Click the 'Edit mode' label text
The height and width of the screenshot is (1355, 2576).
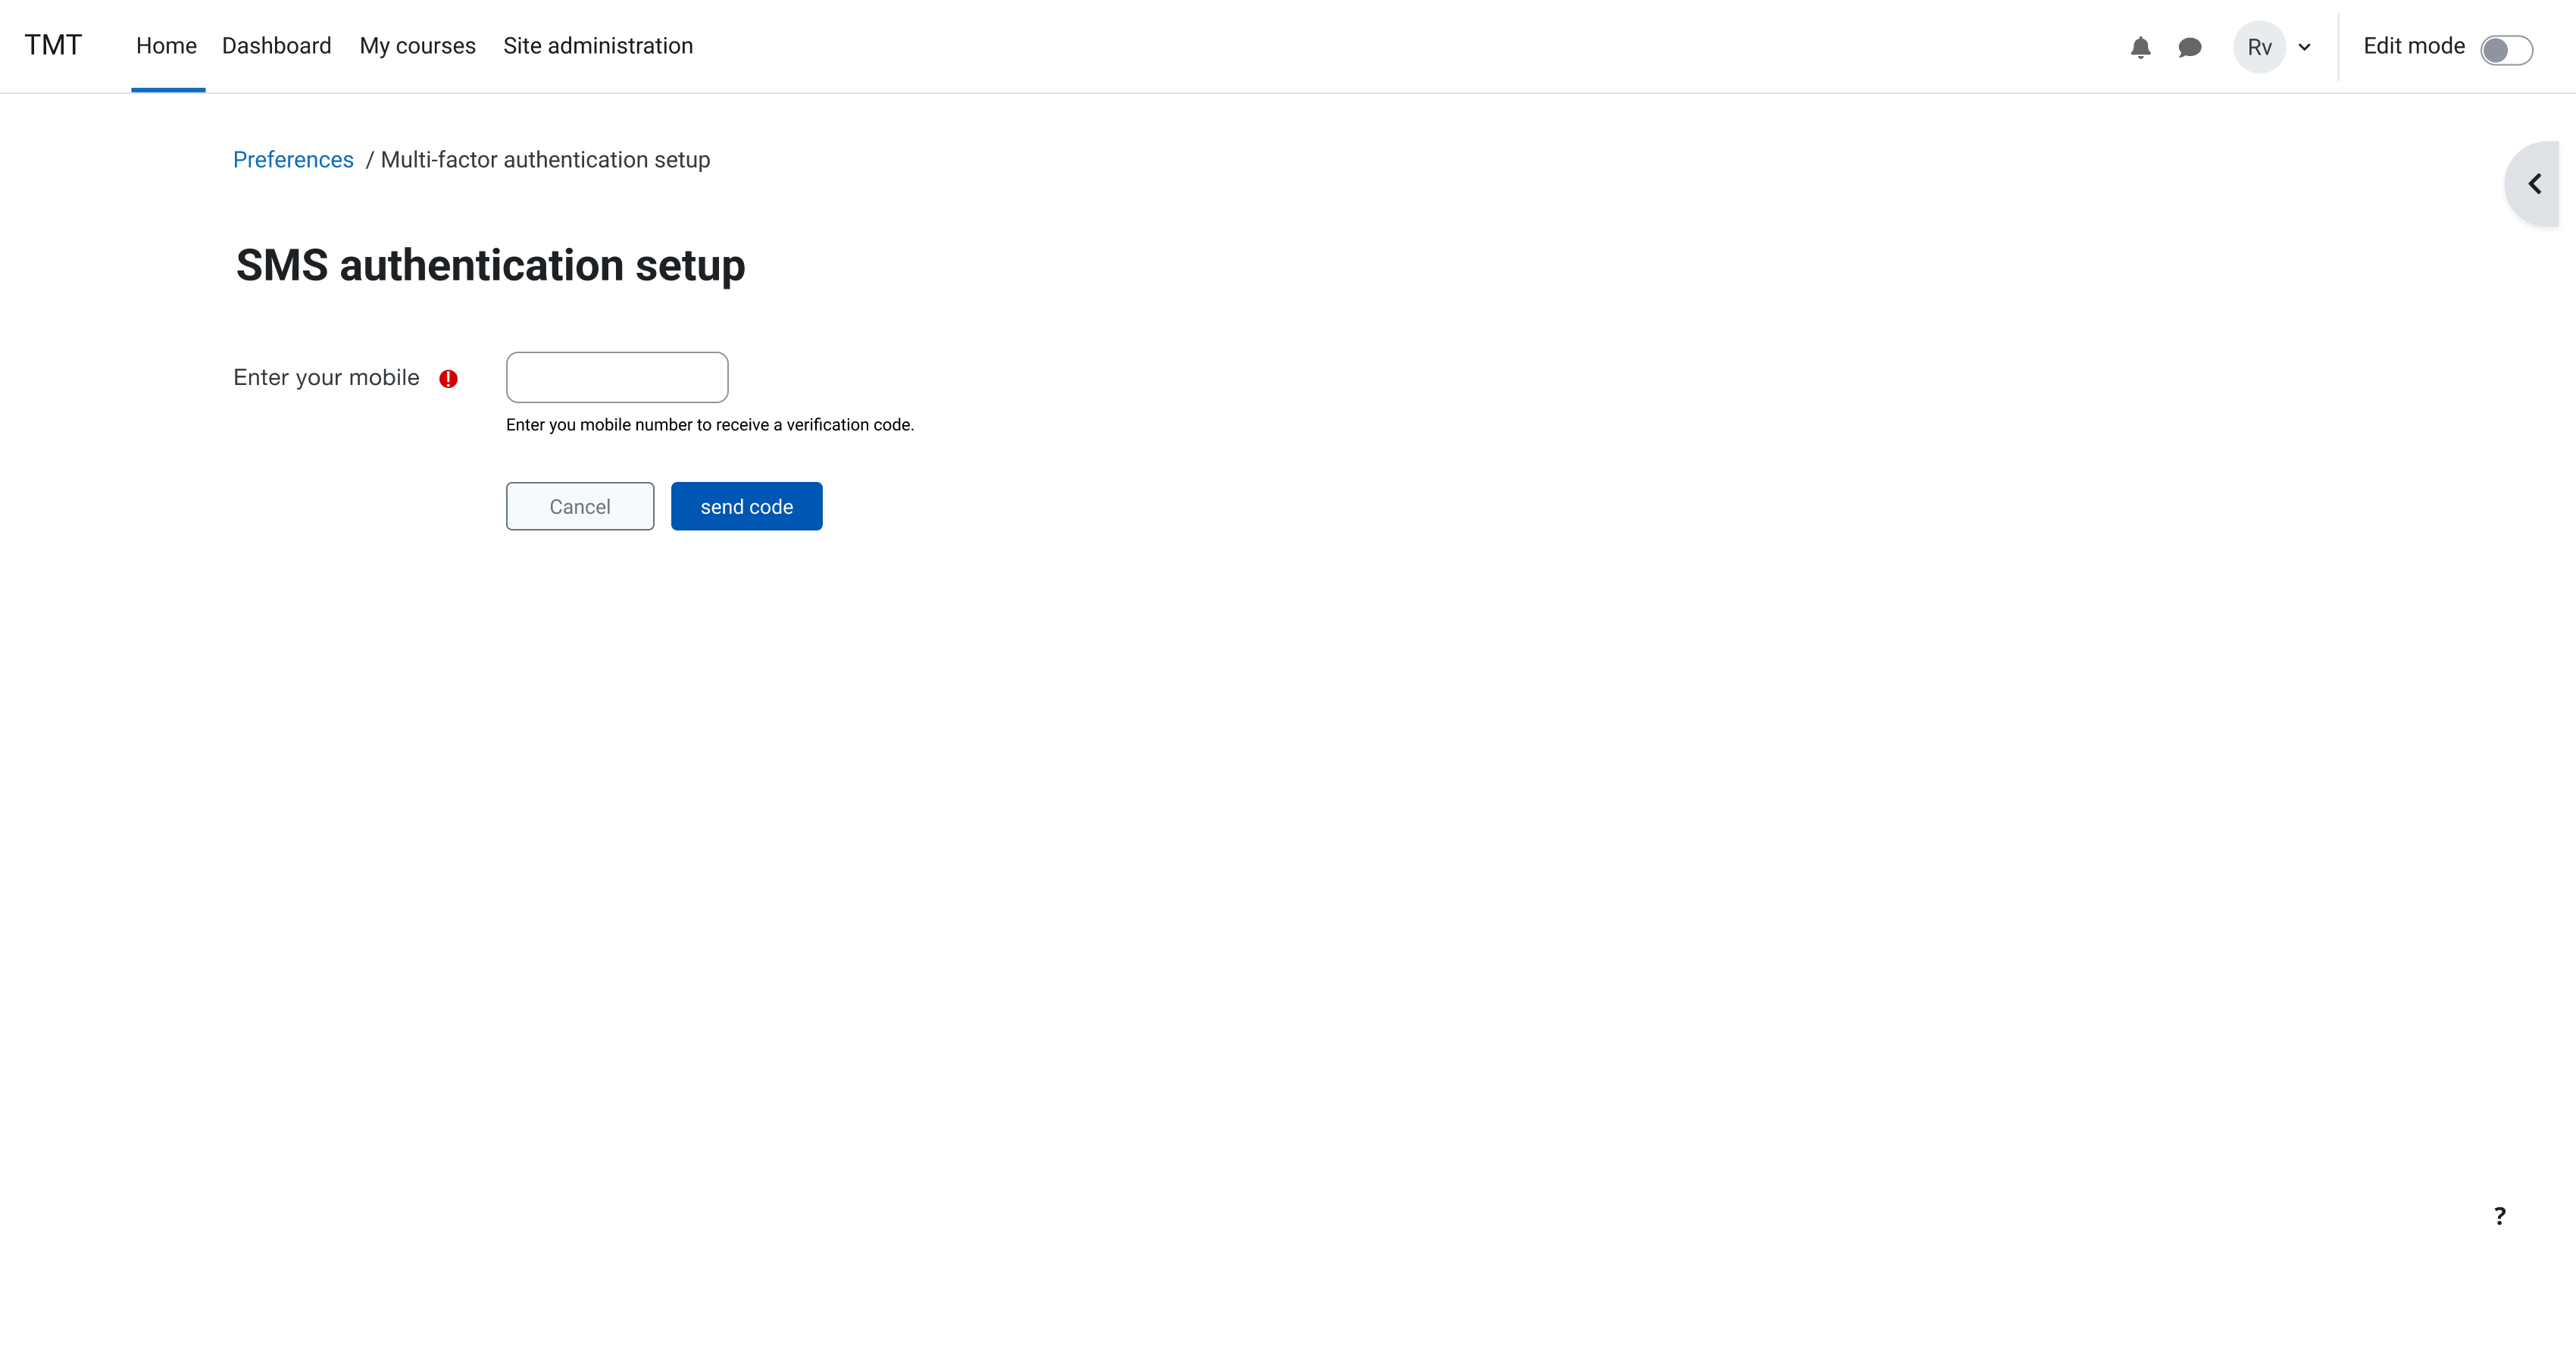coord(2414,46)
